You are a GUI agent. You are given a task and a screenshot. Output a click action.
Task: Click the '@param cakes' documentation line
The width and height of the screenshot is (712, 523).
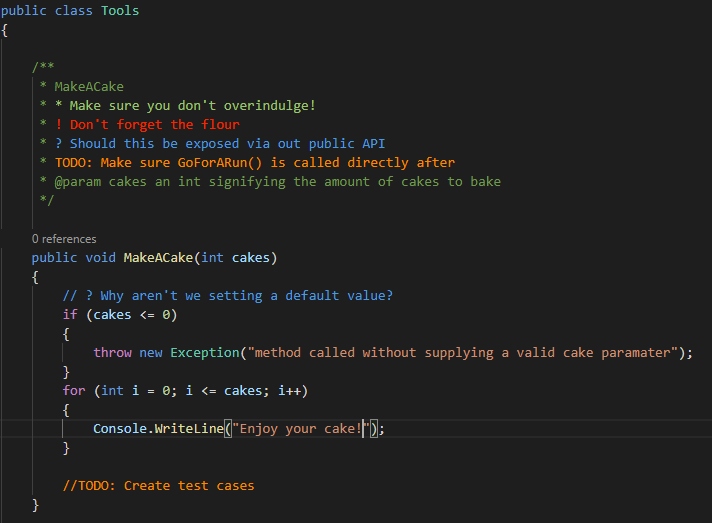(277, 182)
